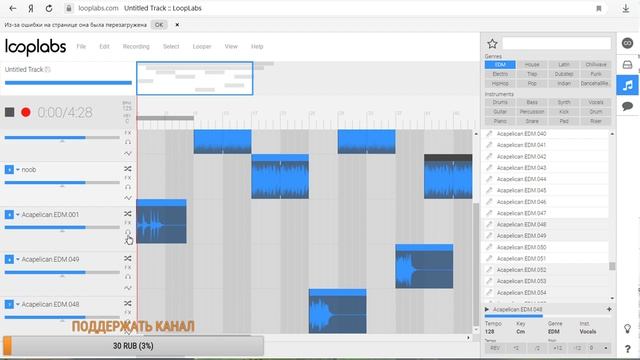Click the stop button in the transport
The height and width of the screenshot is (360, 640).
coord(10,112)
